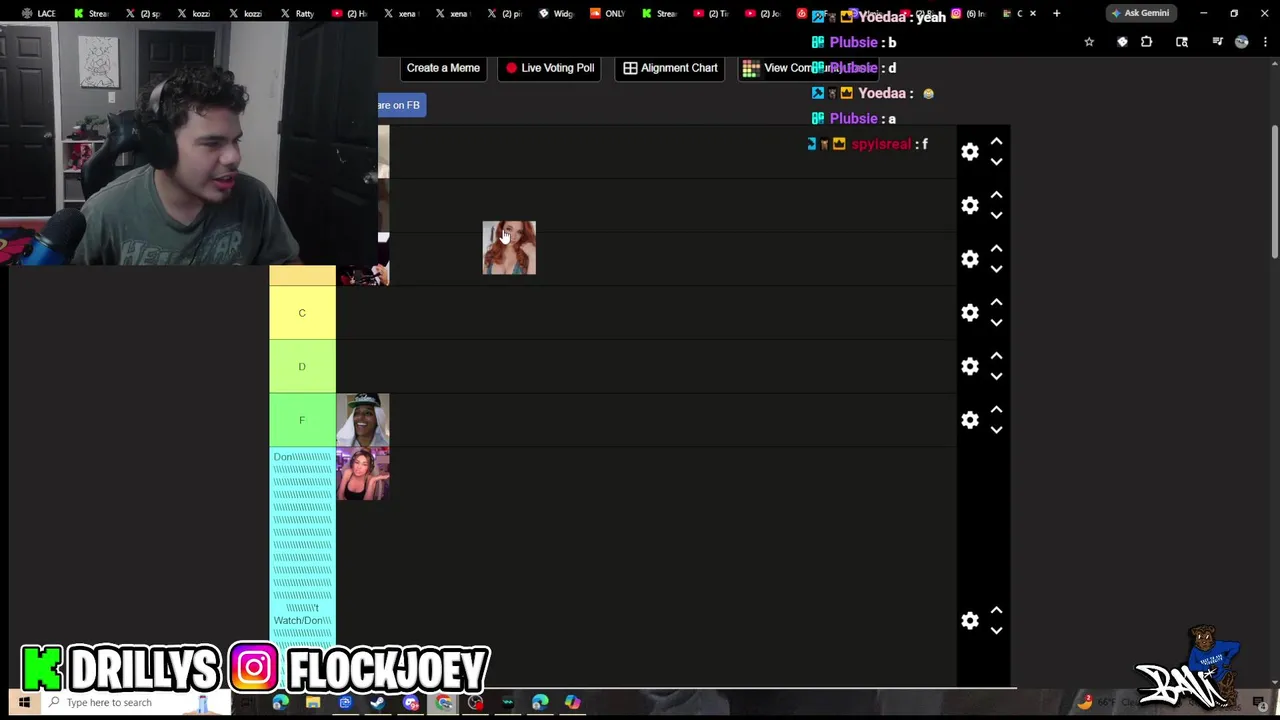The image size is (1280, 720).
Task: Open the Alignment Chart view
Action: click(669, 68)
